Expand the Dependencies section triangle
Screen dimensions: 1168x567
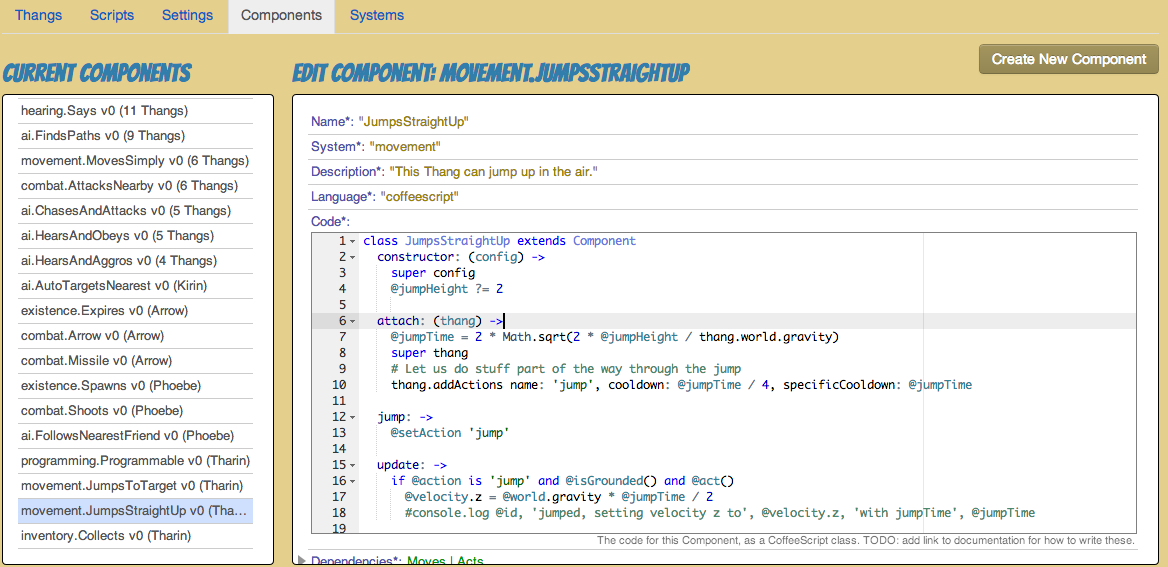click(x=302, y=560)
